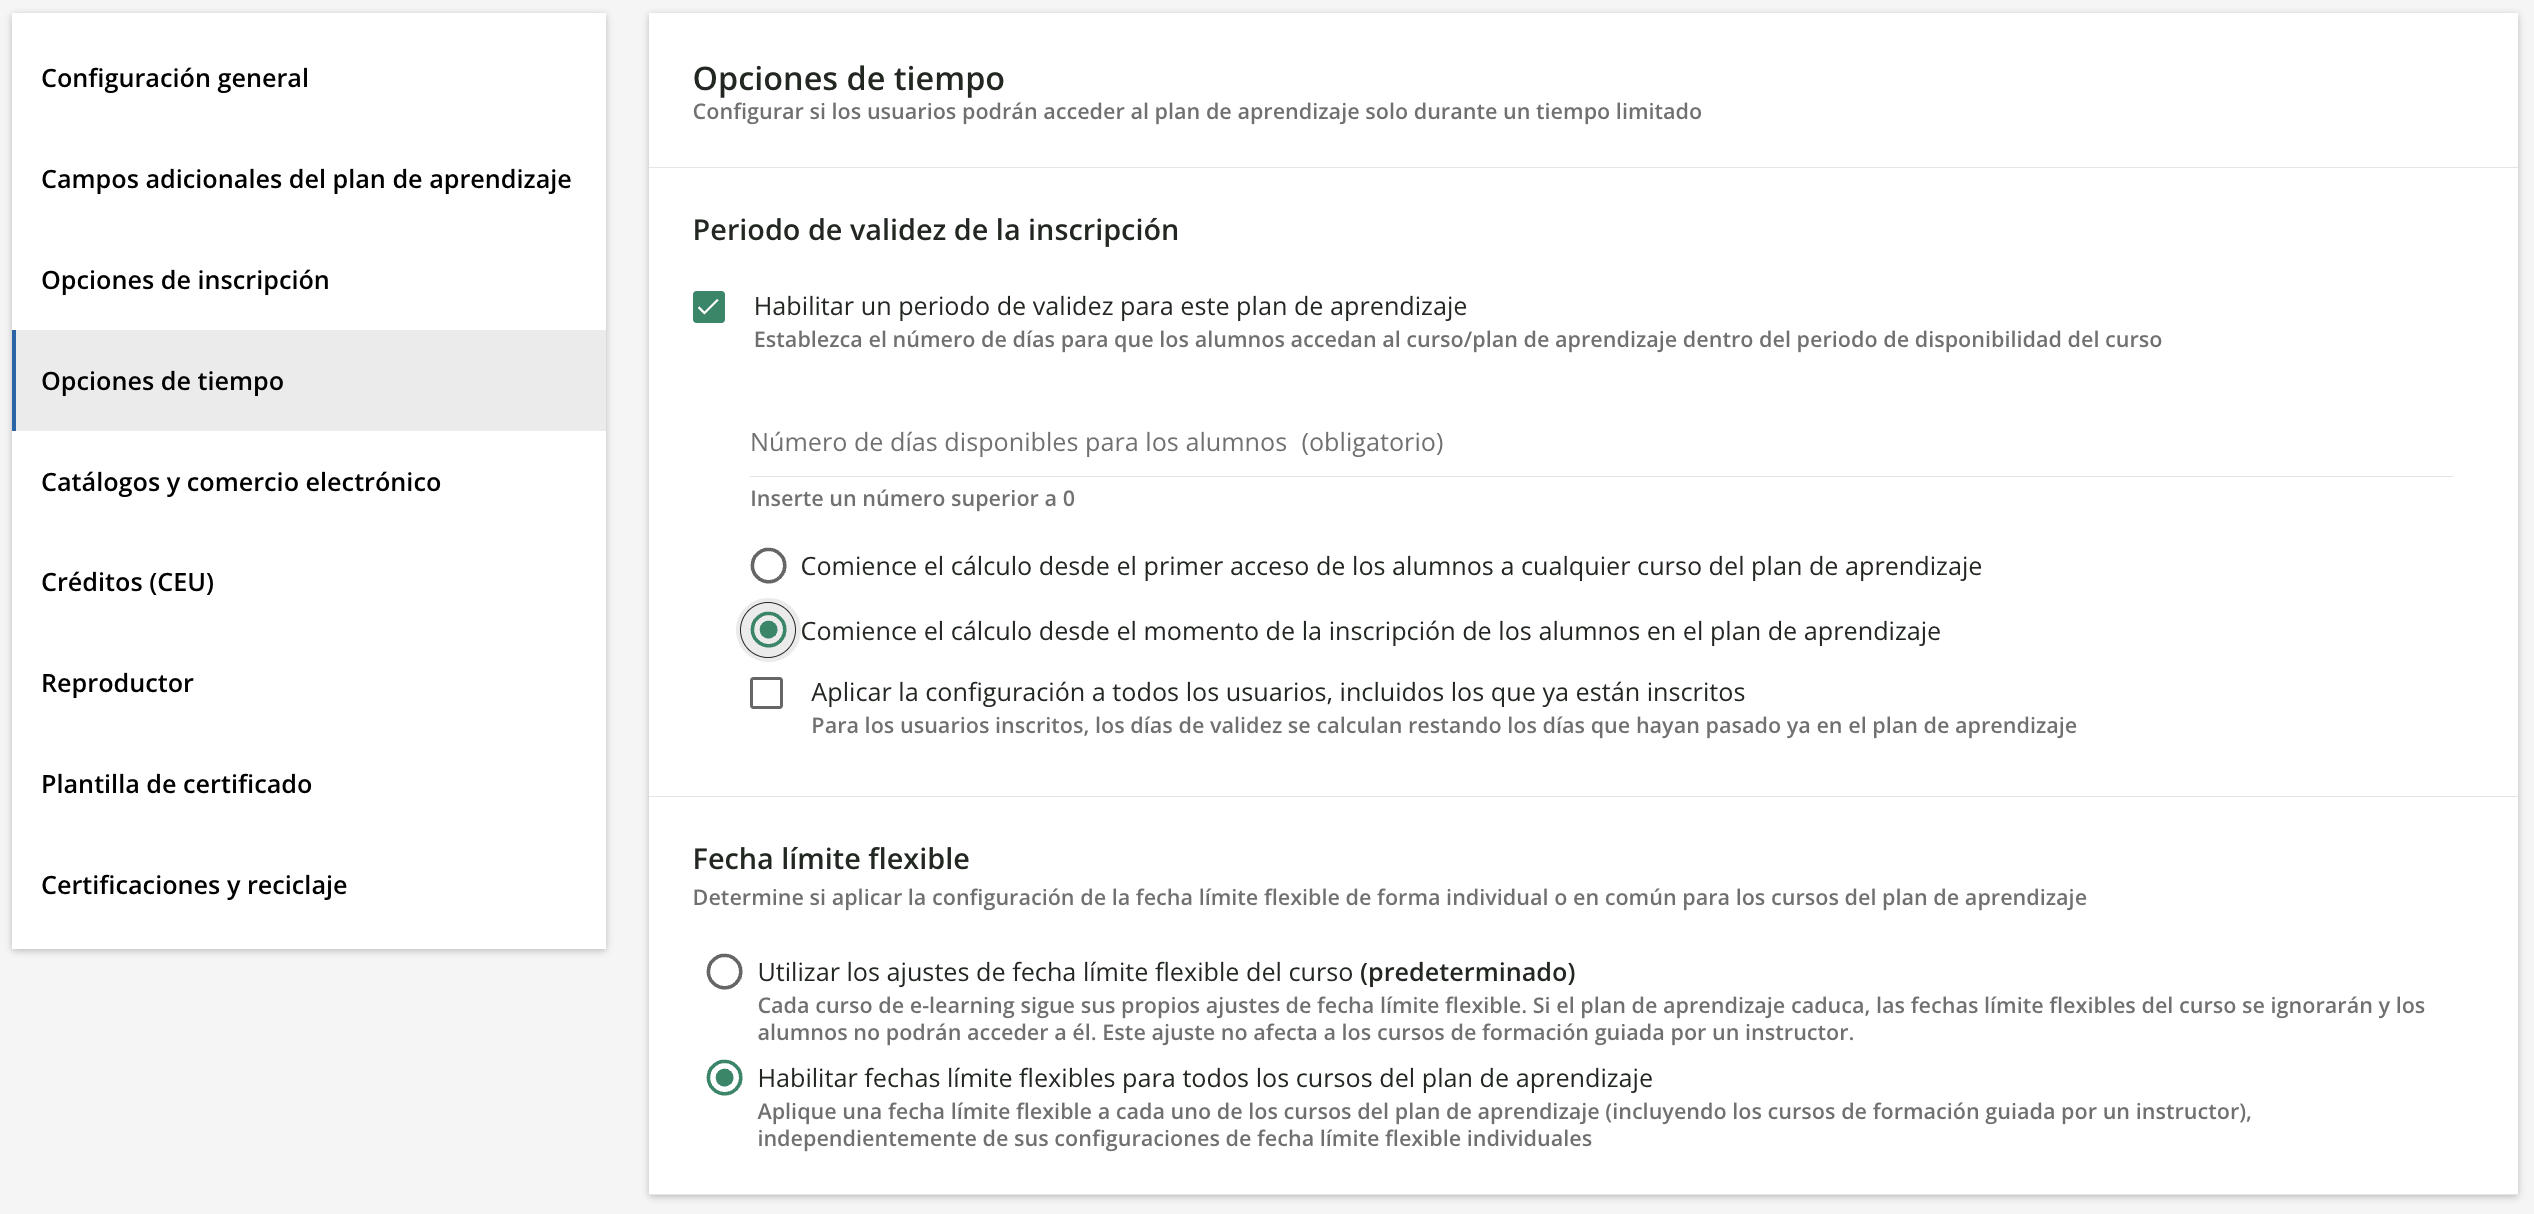
Task: Open the Configuración general section
Action: pyautogui.click(x=174, y=78)
